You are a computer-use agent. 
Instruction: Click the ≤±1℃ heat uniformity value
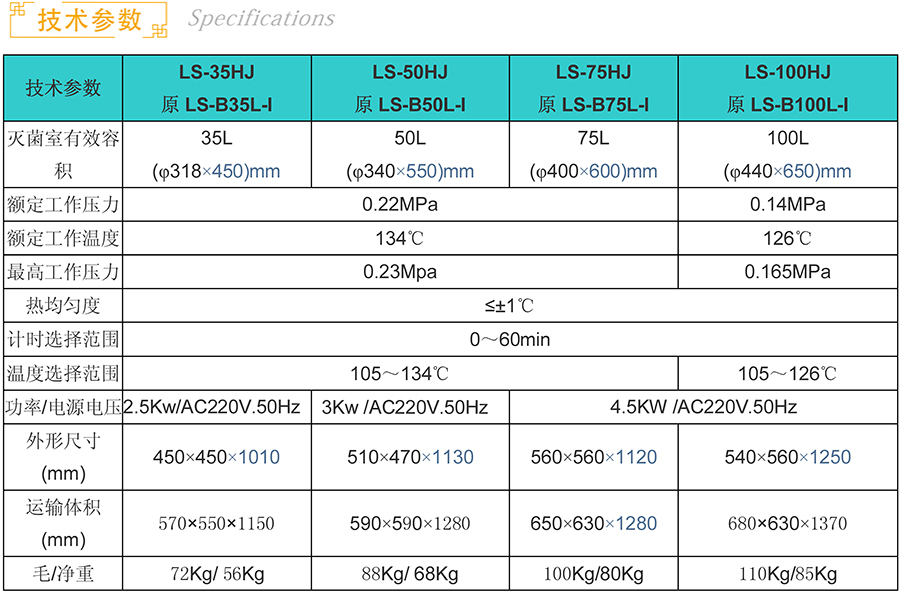[510, 305]
